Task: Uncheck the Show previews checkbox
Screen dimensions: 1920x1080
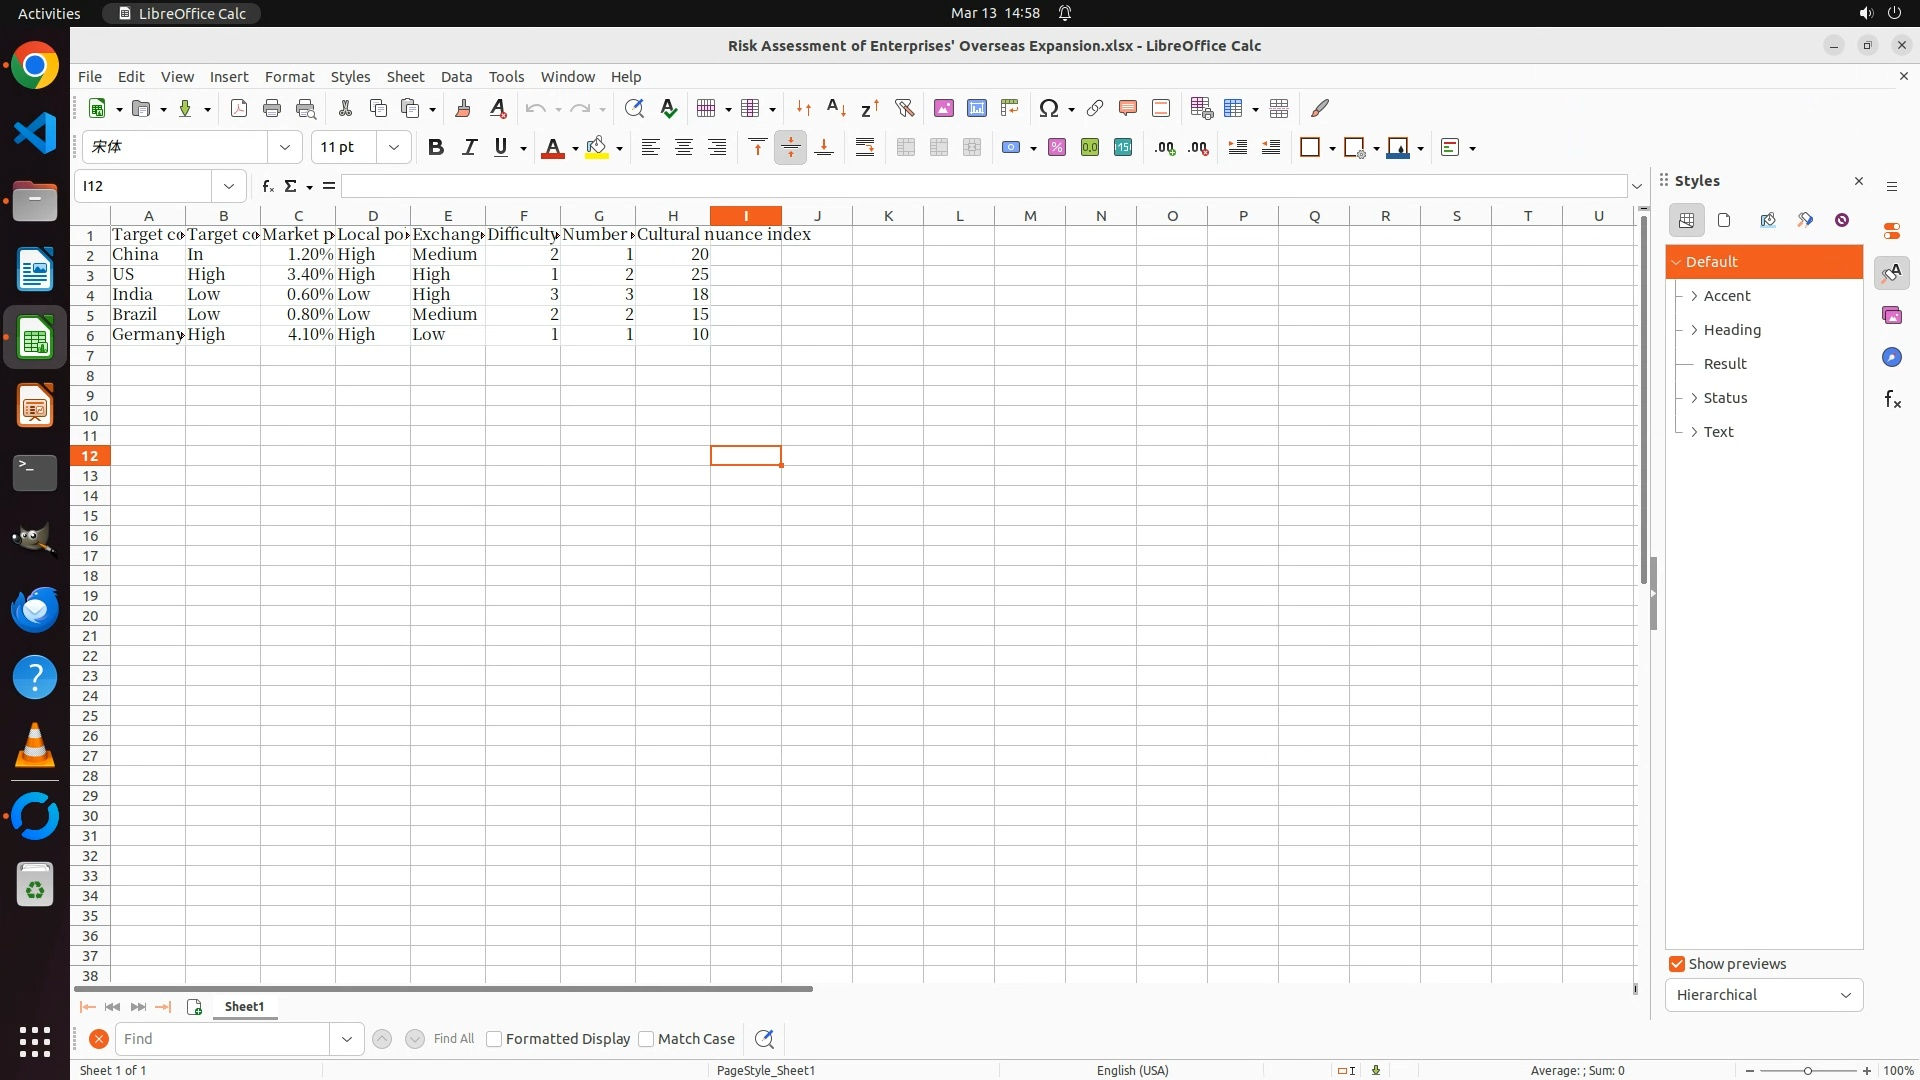Action: pyautogui.click(x=1677, y=964)
